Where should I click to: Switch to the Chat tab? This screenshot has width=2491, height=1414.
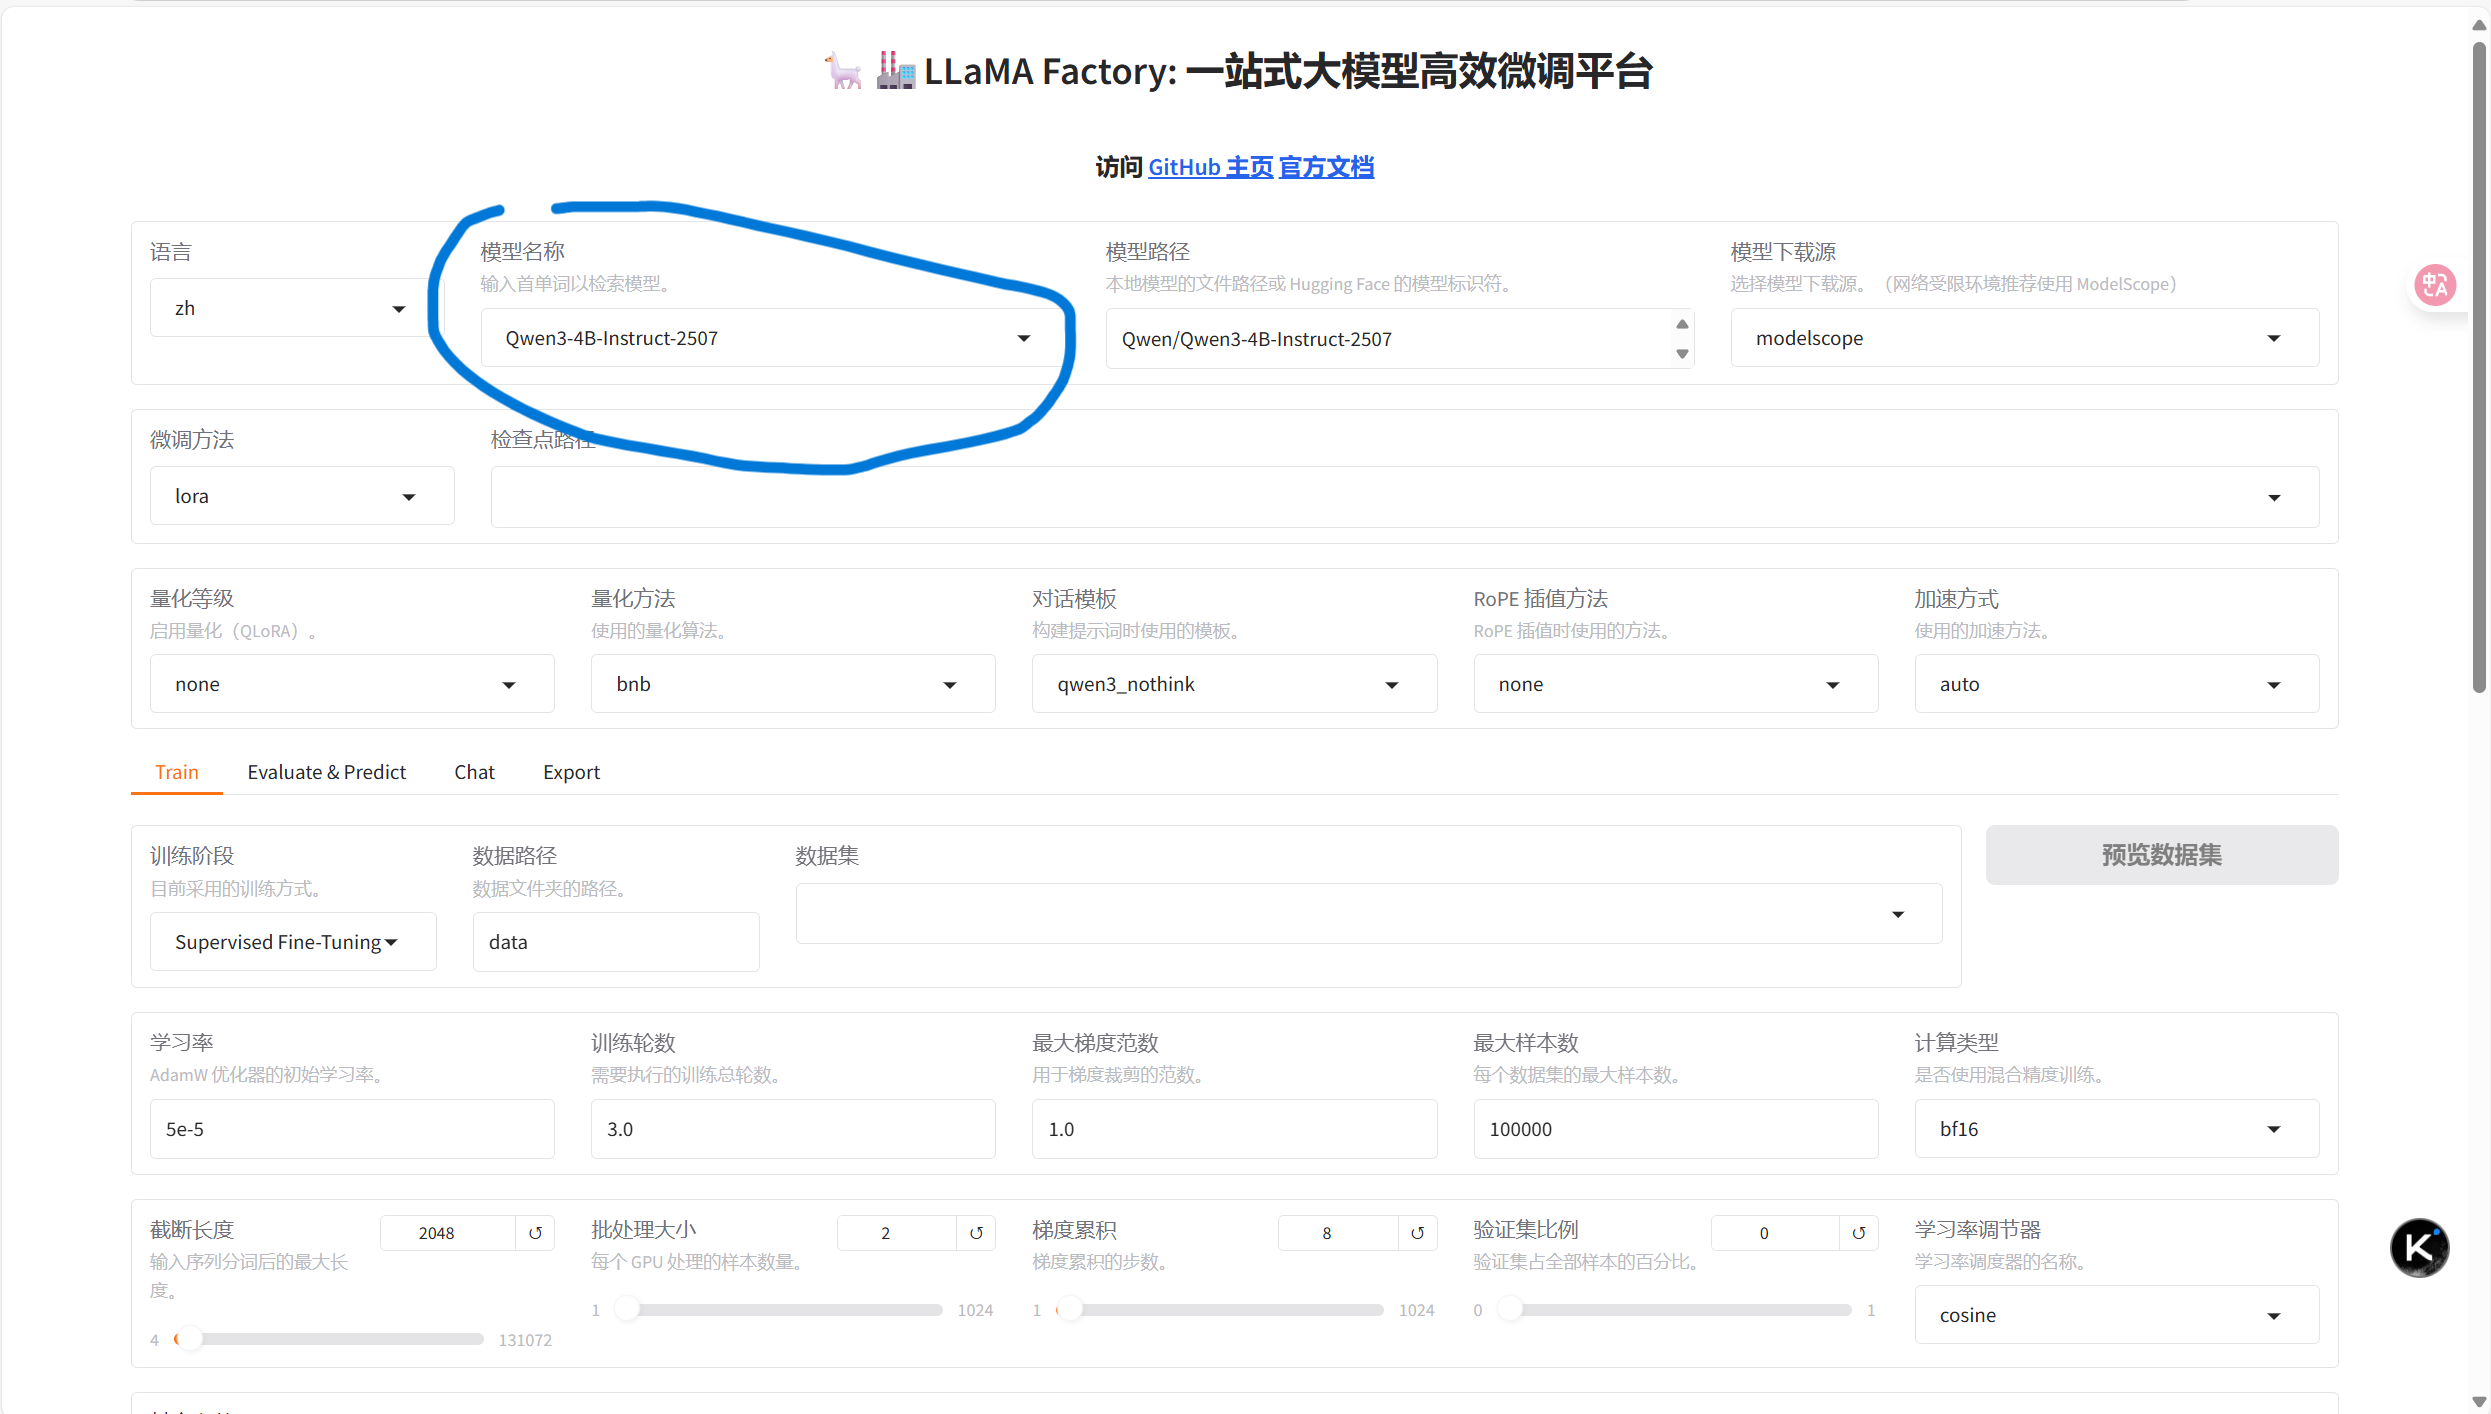click(474, 772)
